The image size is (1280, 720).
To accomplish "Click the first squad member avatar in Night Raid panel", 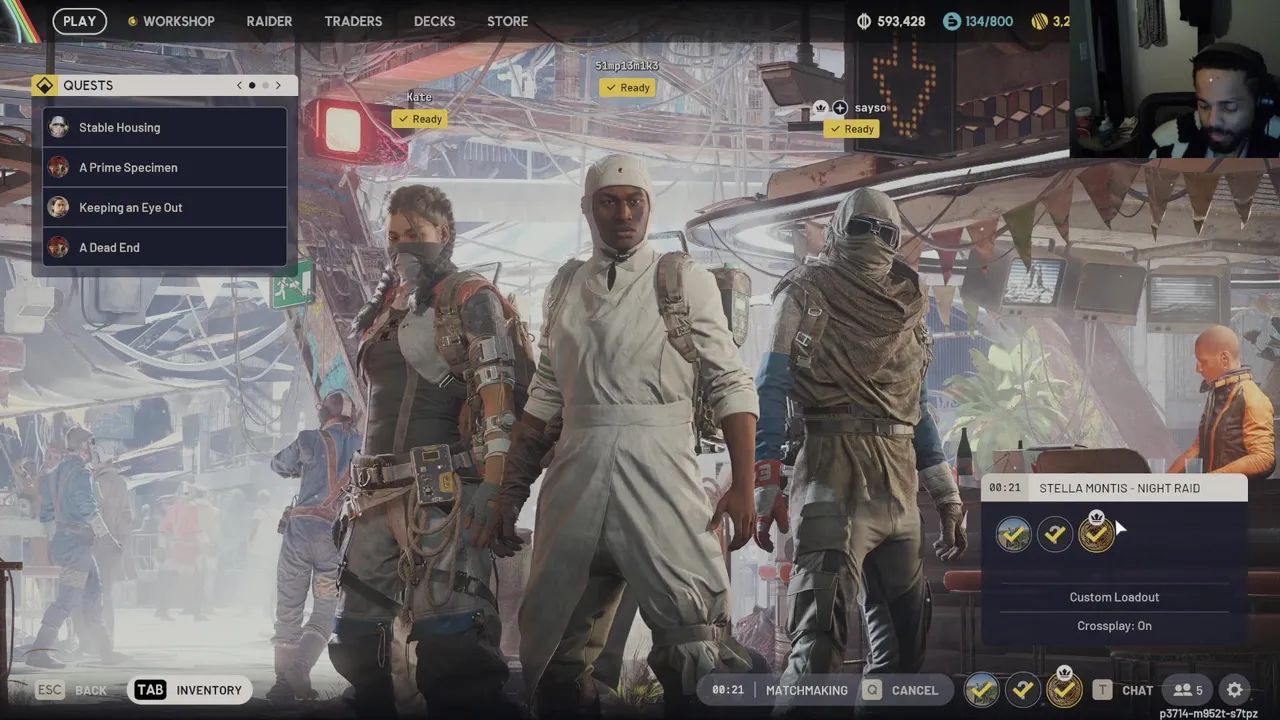I will [x=1013, y=534].
